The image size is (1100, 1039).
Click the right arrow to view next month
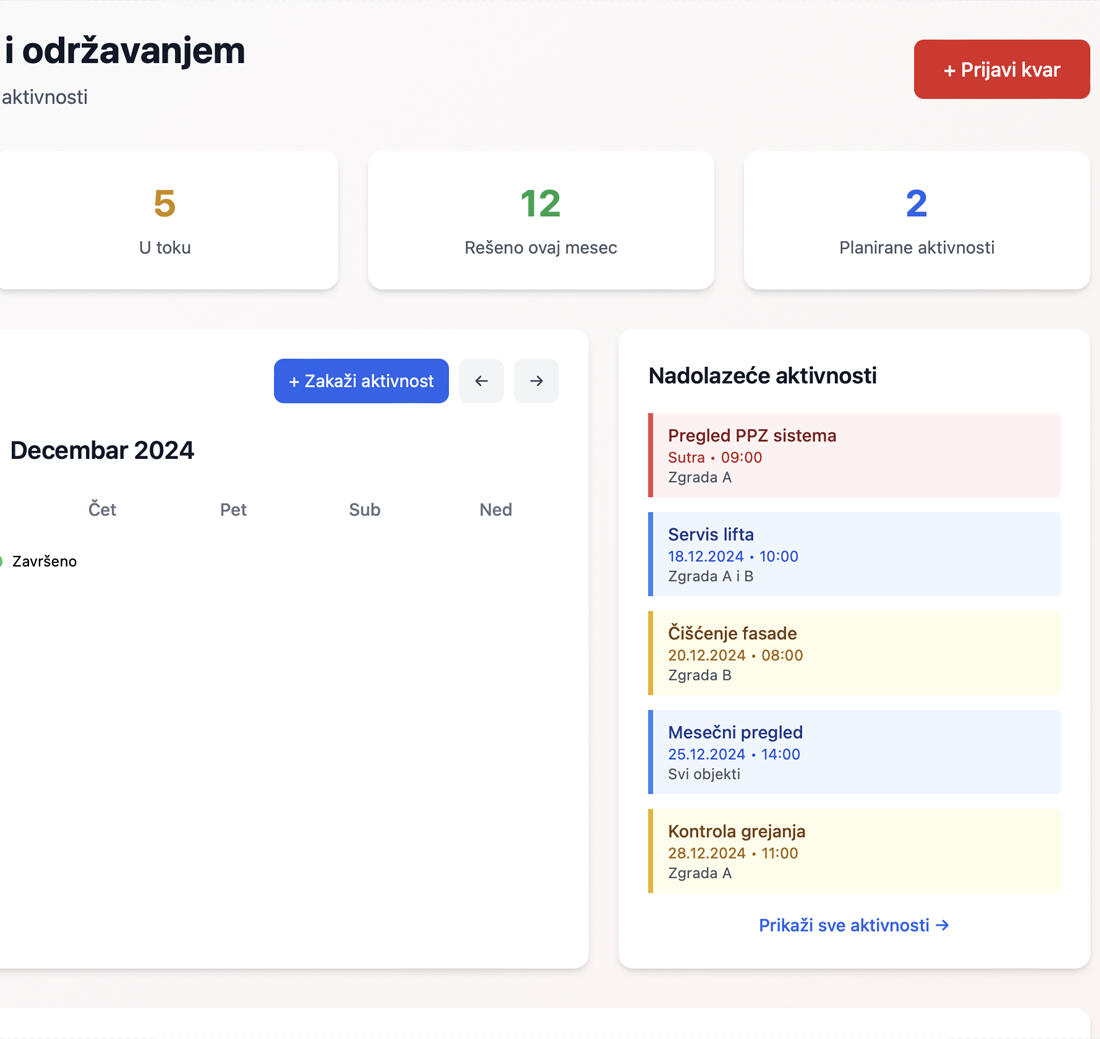536,381
